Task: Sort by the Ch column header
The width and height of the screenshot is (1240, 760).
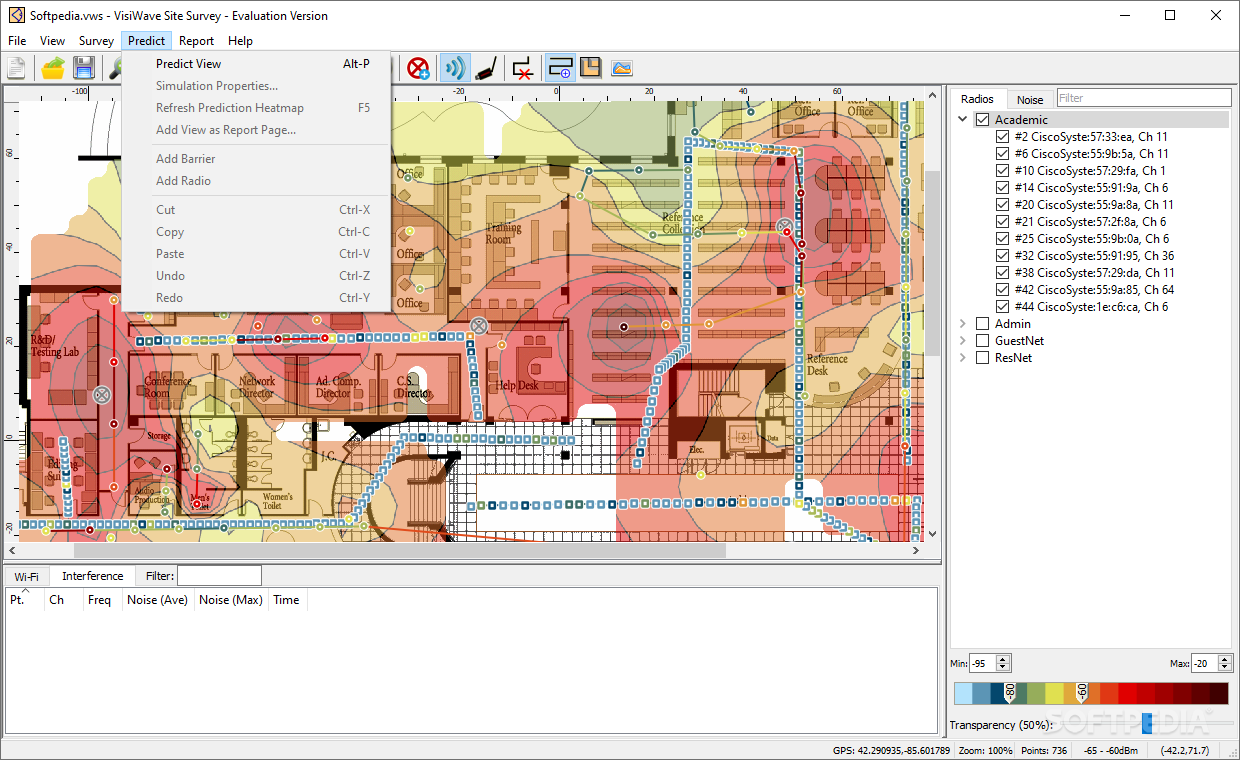Action: tap(63, 600)
